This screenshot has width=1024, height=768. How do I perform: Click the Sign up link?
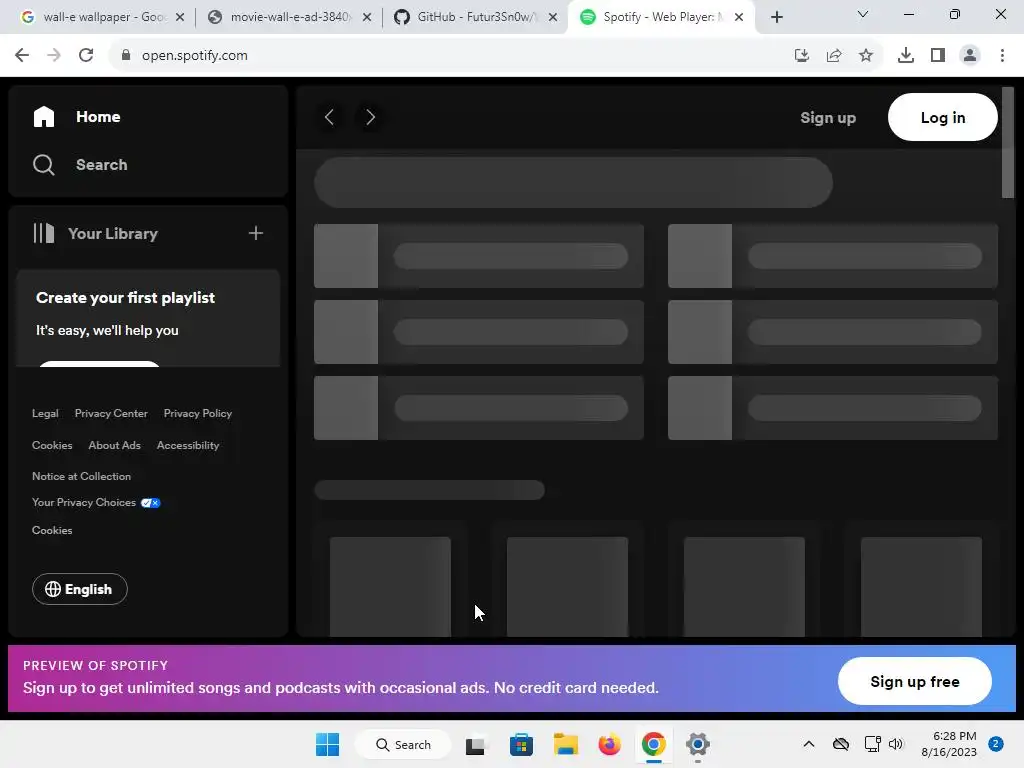828,118
